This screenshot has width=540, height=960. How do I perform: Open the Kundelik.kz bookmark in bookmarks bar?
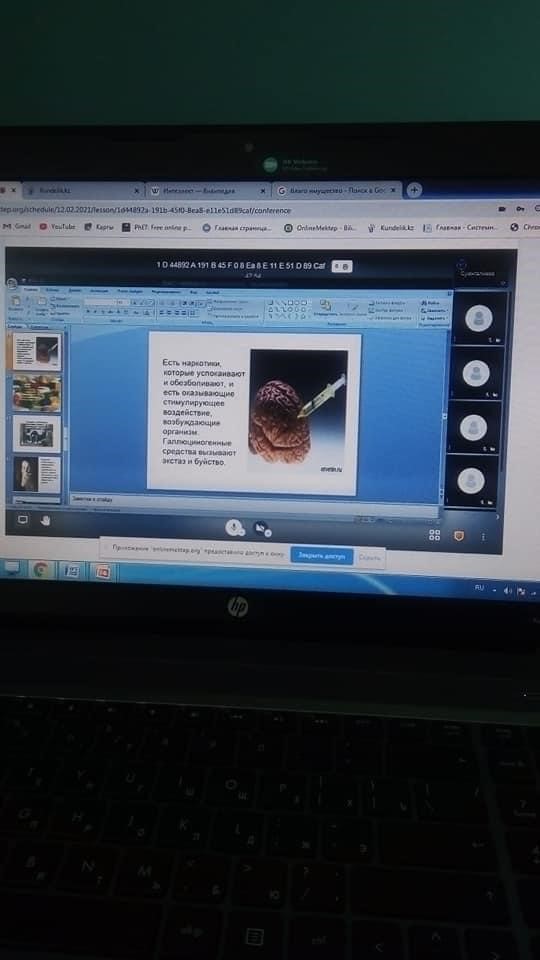click(391, 228)
